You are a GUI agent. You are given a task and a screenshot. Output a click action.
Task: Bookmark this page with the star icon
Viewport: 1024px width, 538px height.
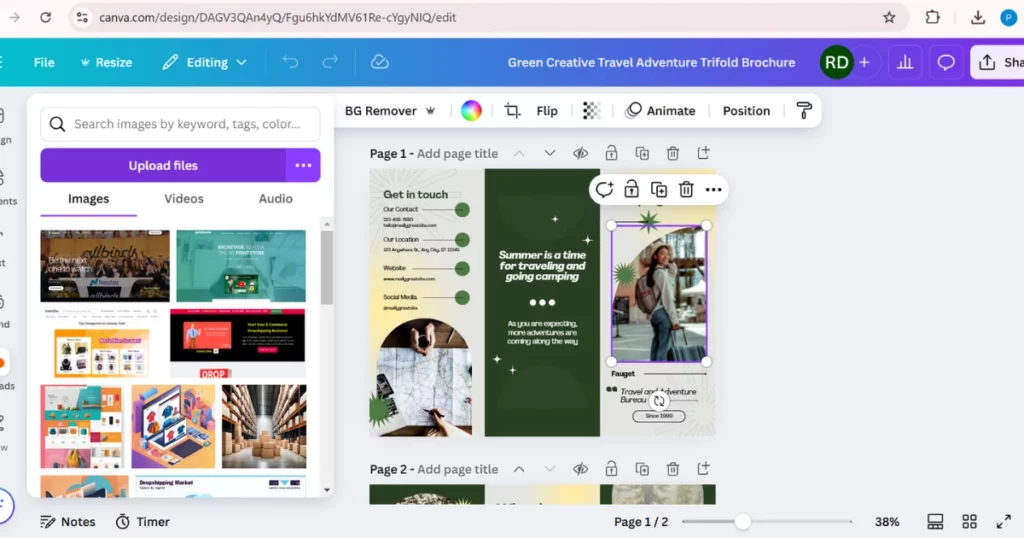click(x=889, y=18)
